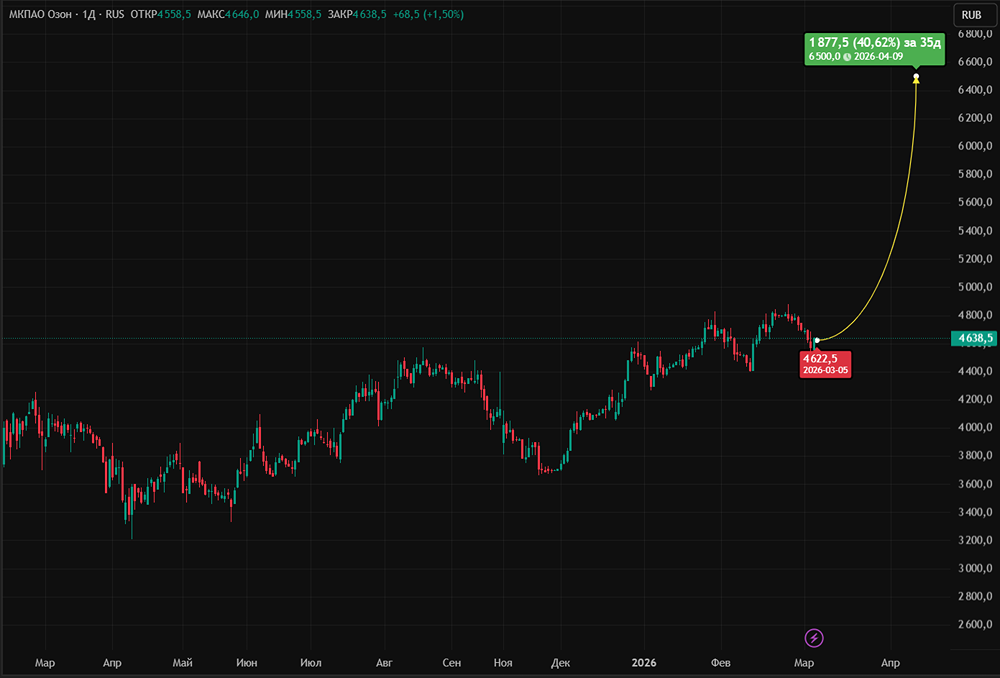Click the current price tag 4638,5
1000x678 pixels.
(974, 338)
